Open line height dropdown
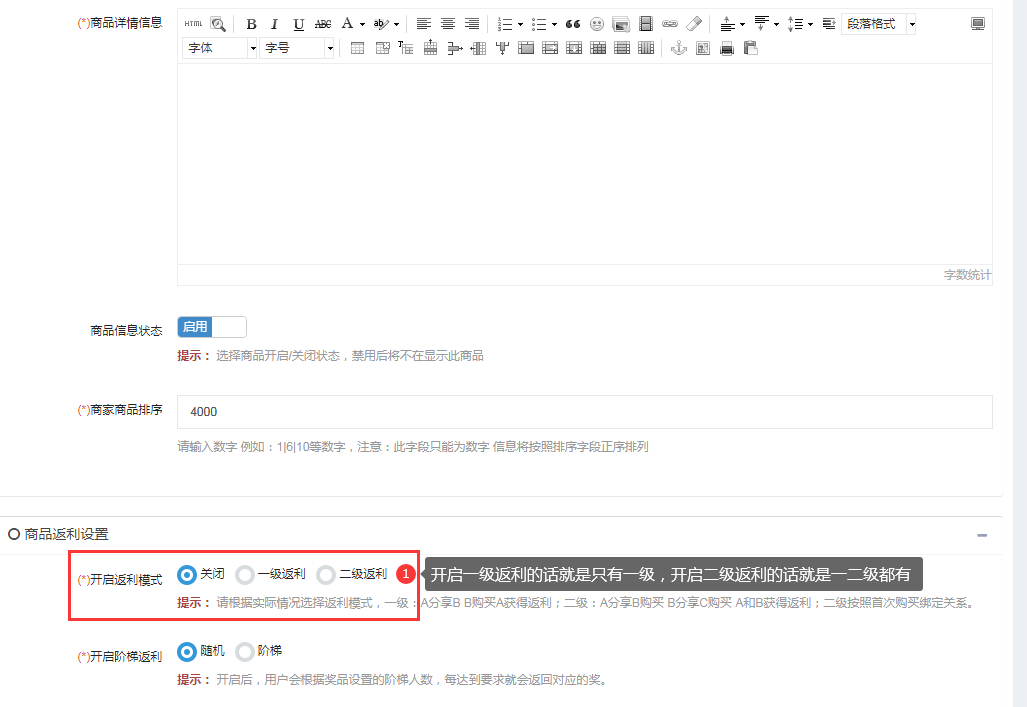 (x=810, y=24)
